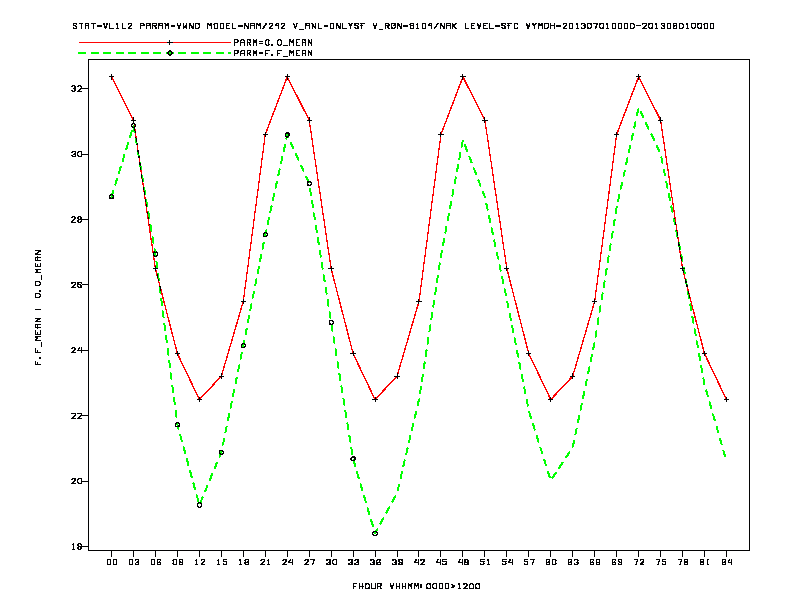Click red line peak marker at hour 24
The image size is (792, 612).
[x=287, y=77]
